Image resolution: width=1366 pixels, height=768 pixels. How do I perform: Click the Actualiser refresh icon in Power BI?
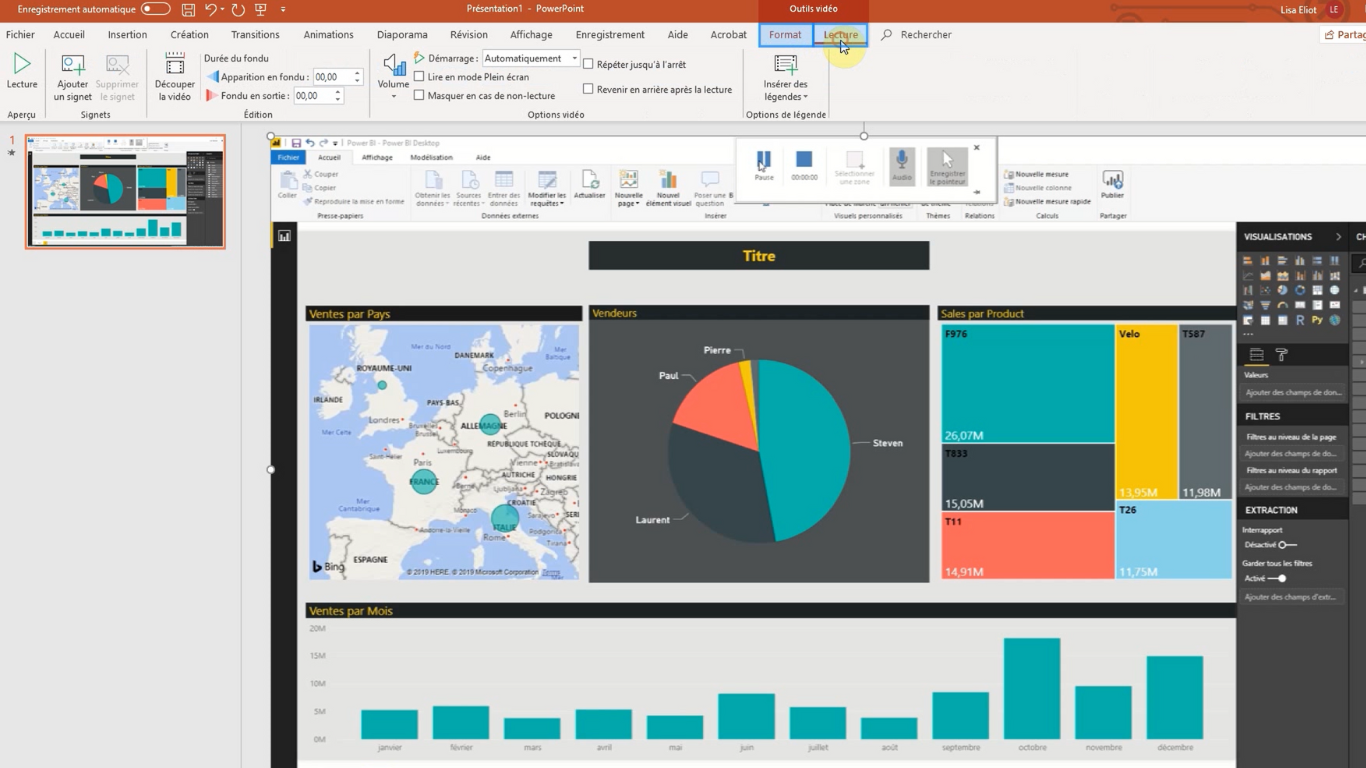point(590,180)
